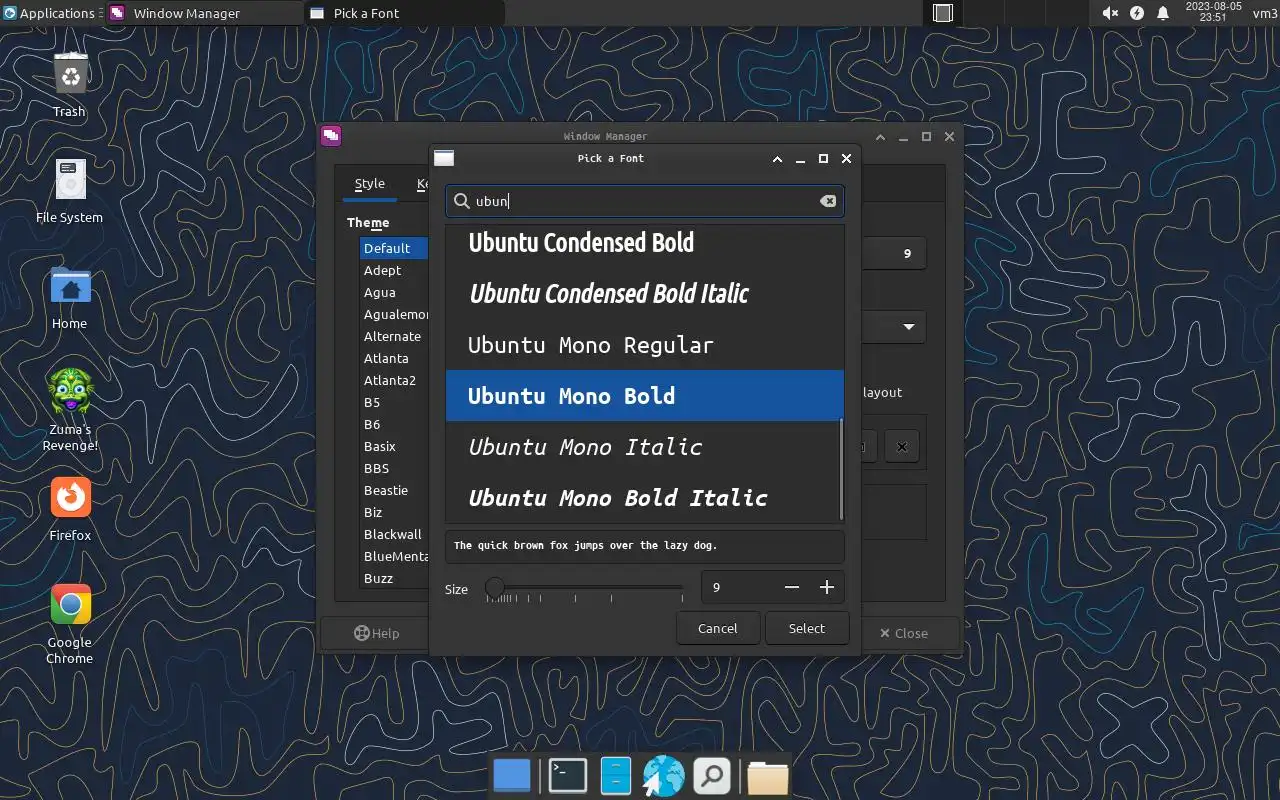
Task: Select the Default theme
Action: click(394, 248)
